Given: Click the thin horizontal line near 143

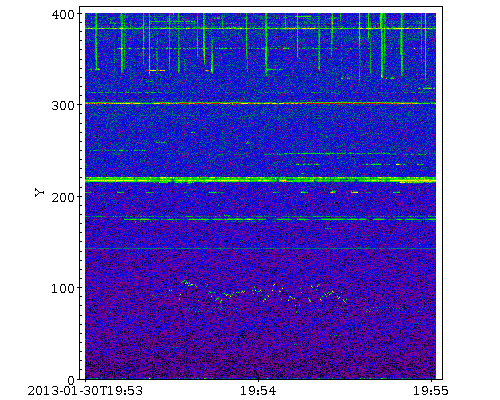Looking at the screenshot, I should tap(260, 249).
